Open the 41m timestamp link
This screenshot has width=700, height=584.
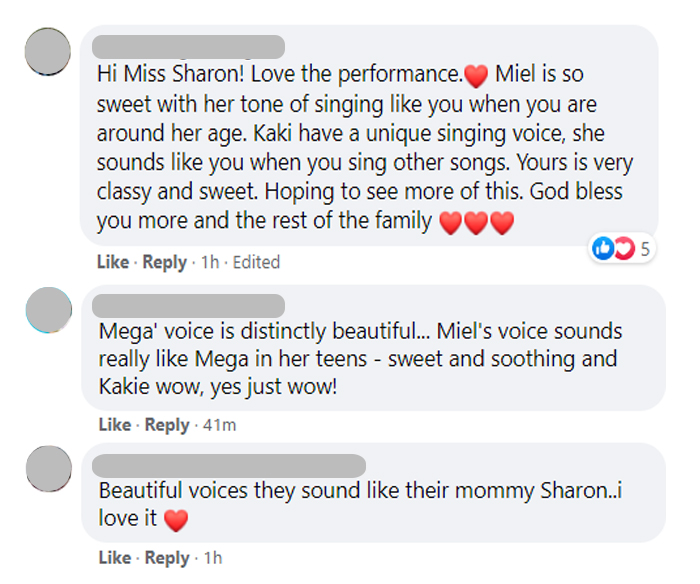pyautogui.click(x=219, y=425)
